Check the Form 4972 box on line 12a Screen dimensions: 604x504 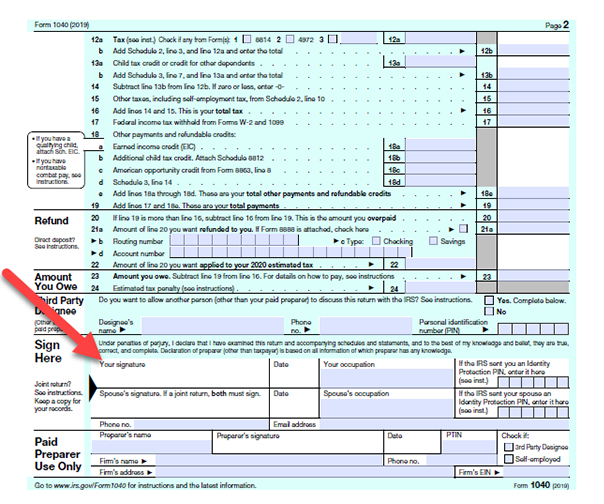(290, 39)
